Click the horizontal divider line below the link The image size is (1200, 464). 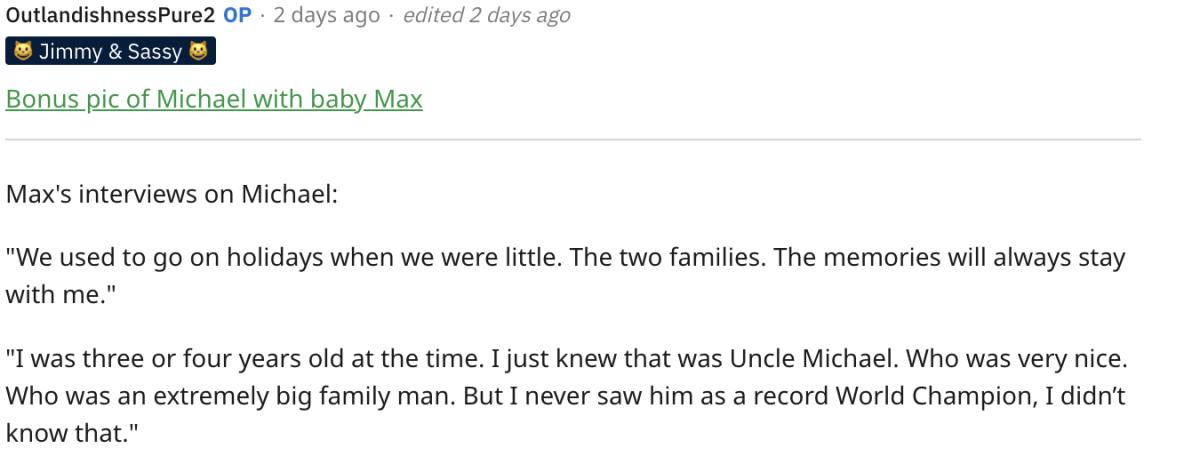coord(573,140)
